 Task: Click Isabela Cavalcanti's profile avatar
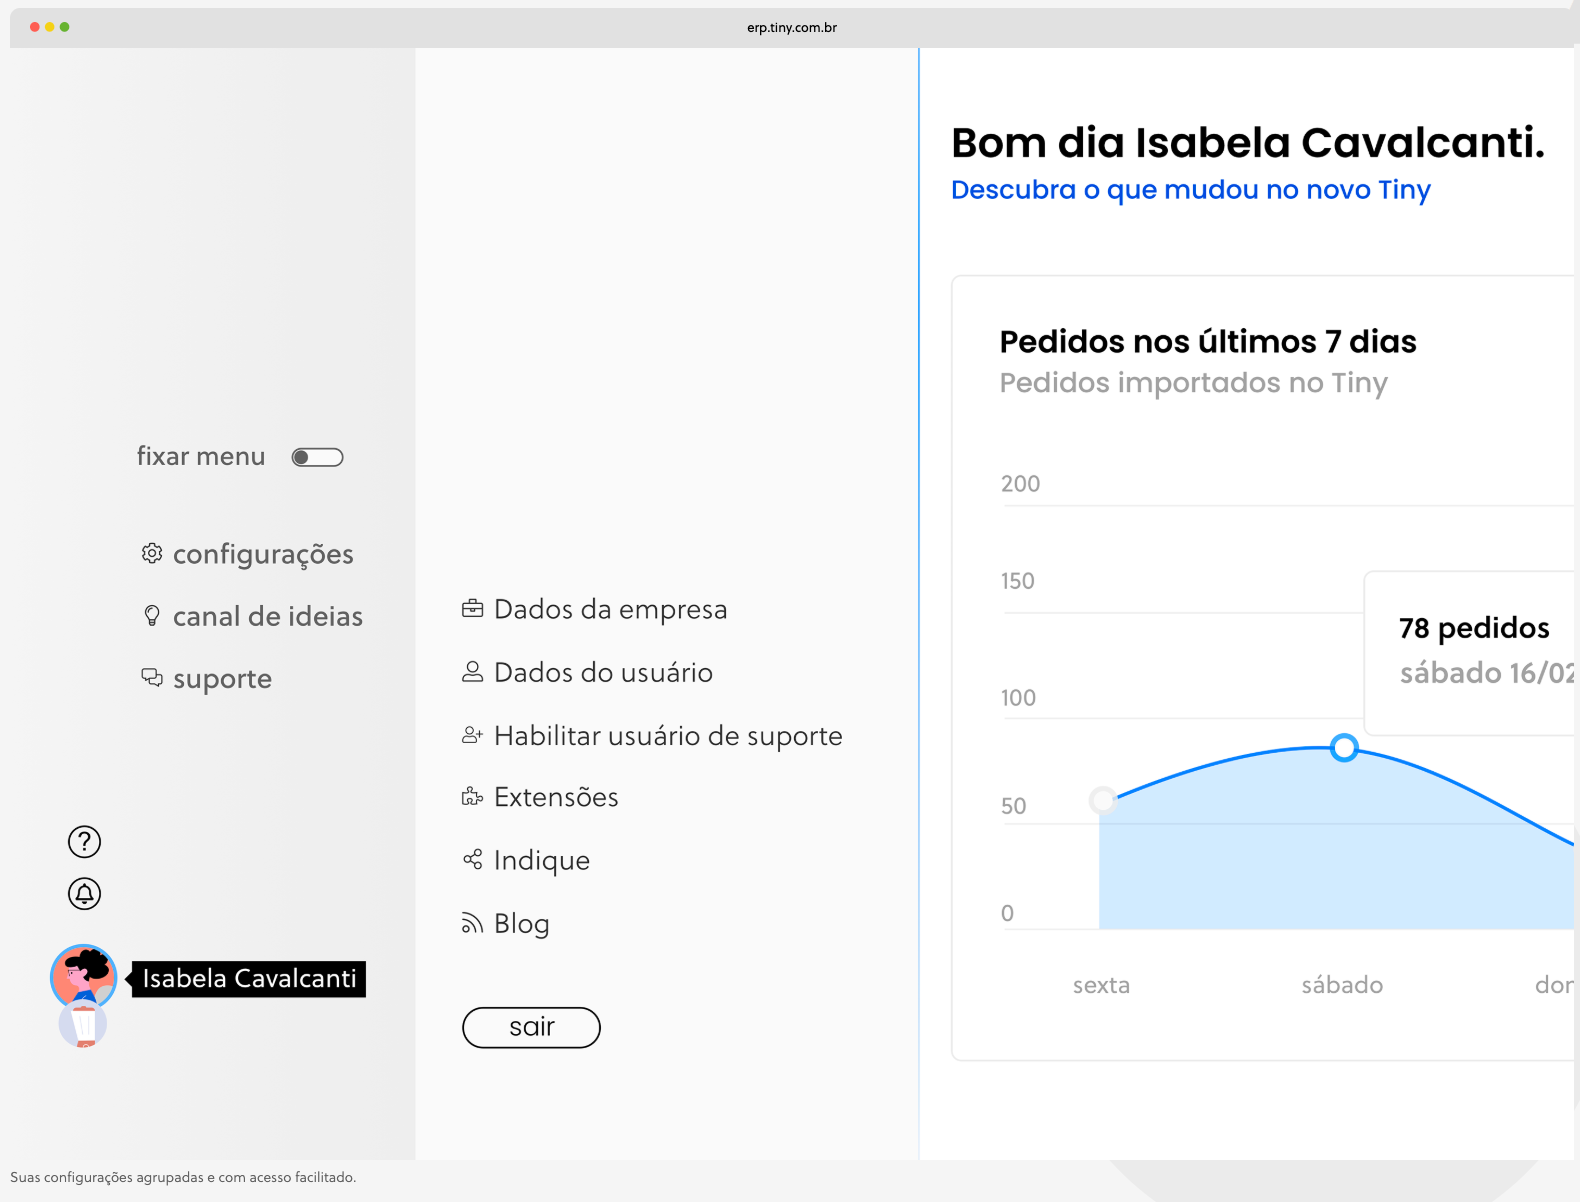point(83,976)
